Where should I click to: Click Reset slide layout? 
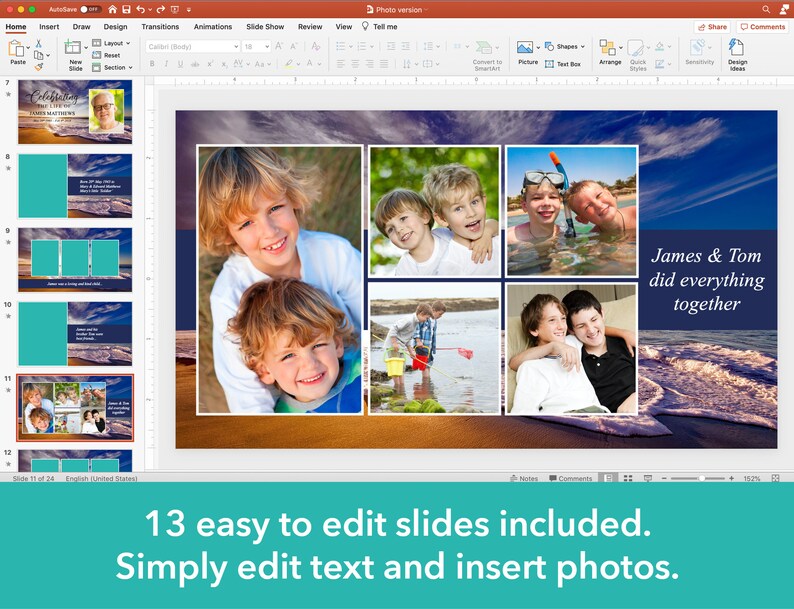point(106,55)
